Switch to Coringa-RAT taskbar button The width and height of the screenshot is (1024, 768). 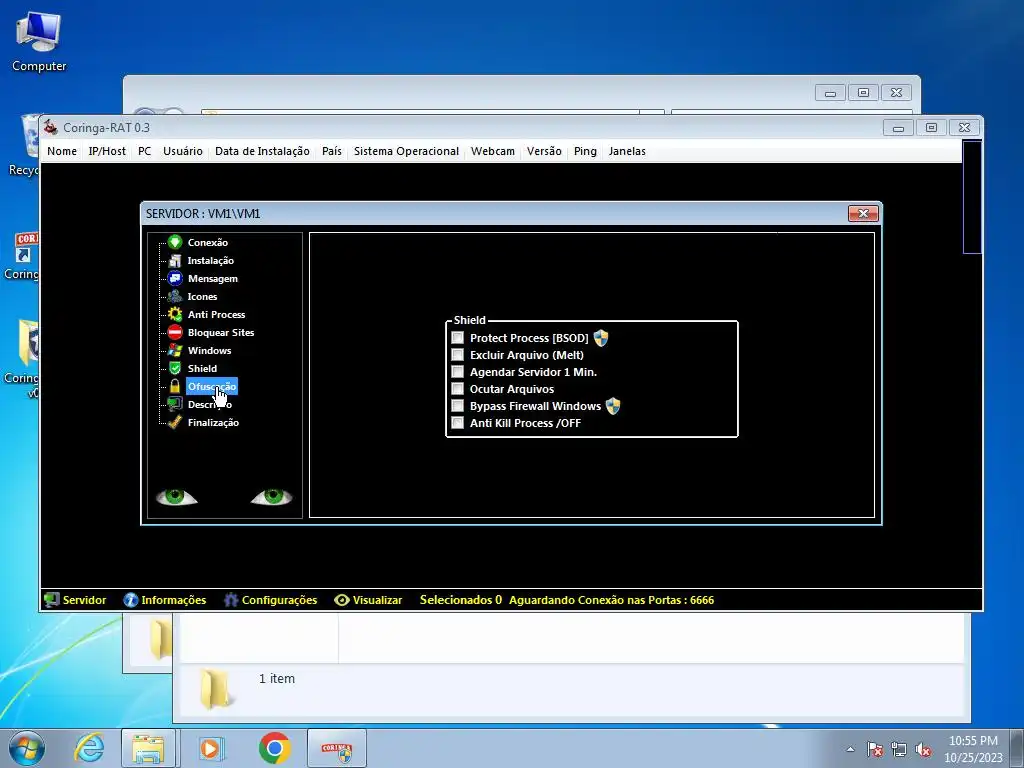tap(336, 748)
